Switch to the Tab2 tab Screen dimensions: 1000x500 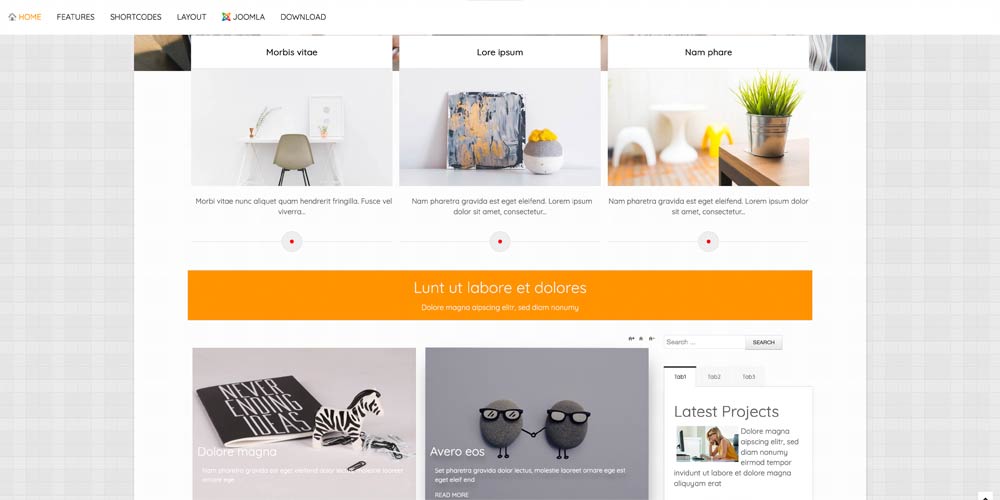tap(714, 377)
